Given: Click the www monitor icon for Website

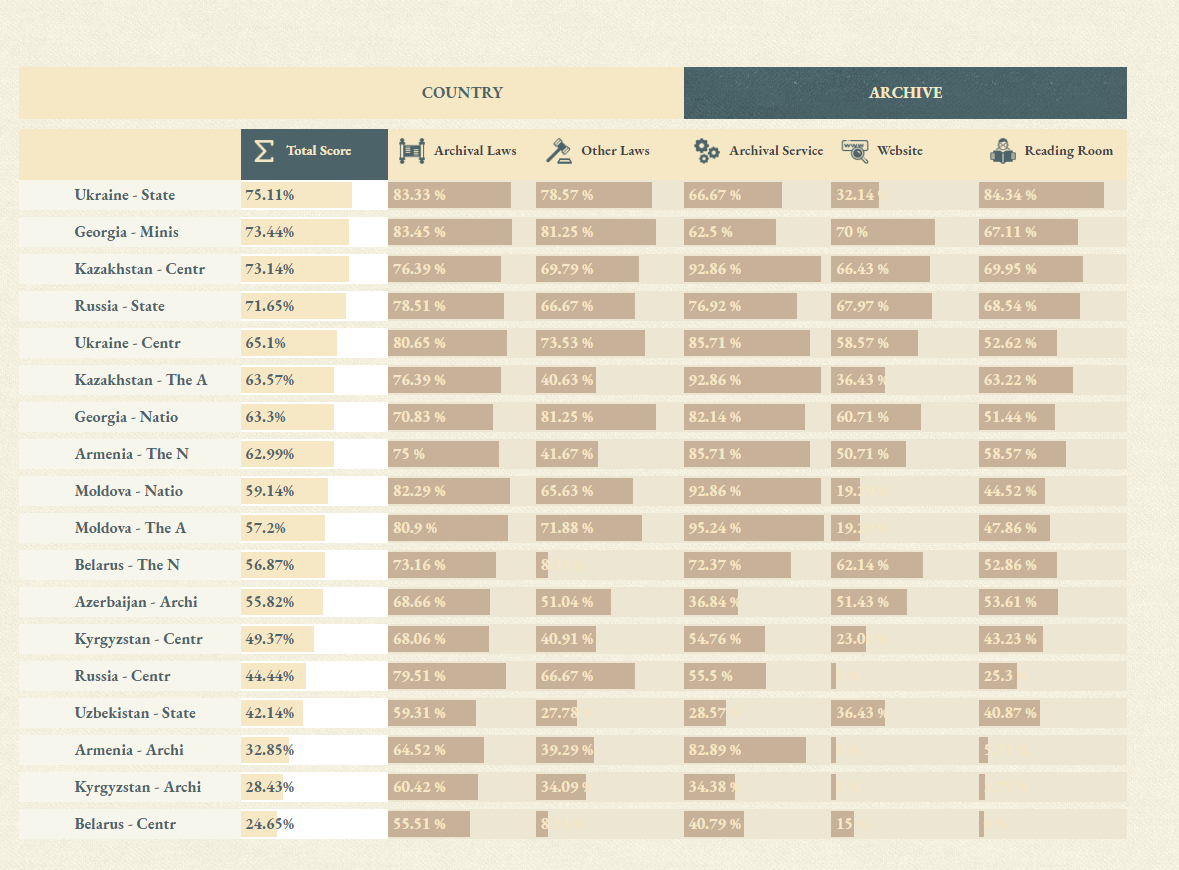Looking at the screenshot, I should click(x=855, y=151).
